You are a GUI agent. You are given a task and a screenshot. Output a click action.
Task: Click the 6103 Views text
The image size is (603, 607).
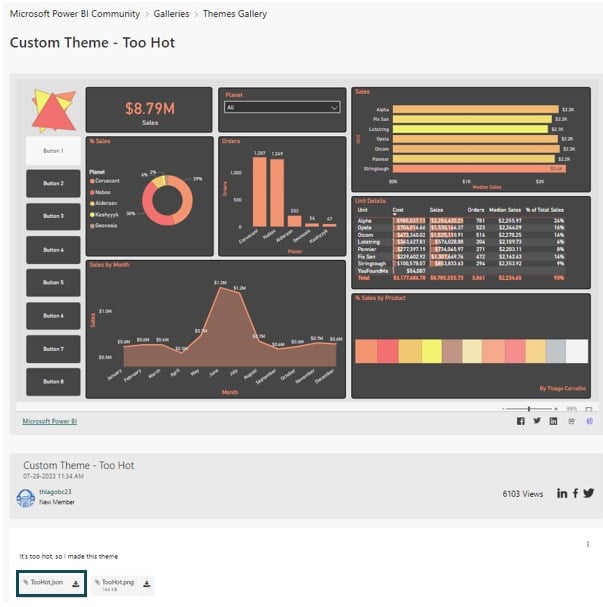coord(522,494)
